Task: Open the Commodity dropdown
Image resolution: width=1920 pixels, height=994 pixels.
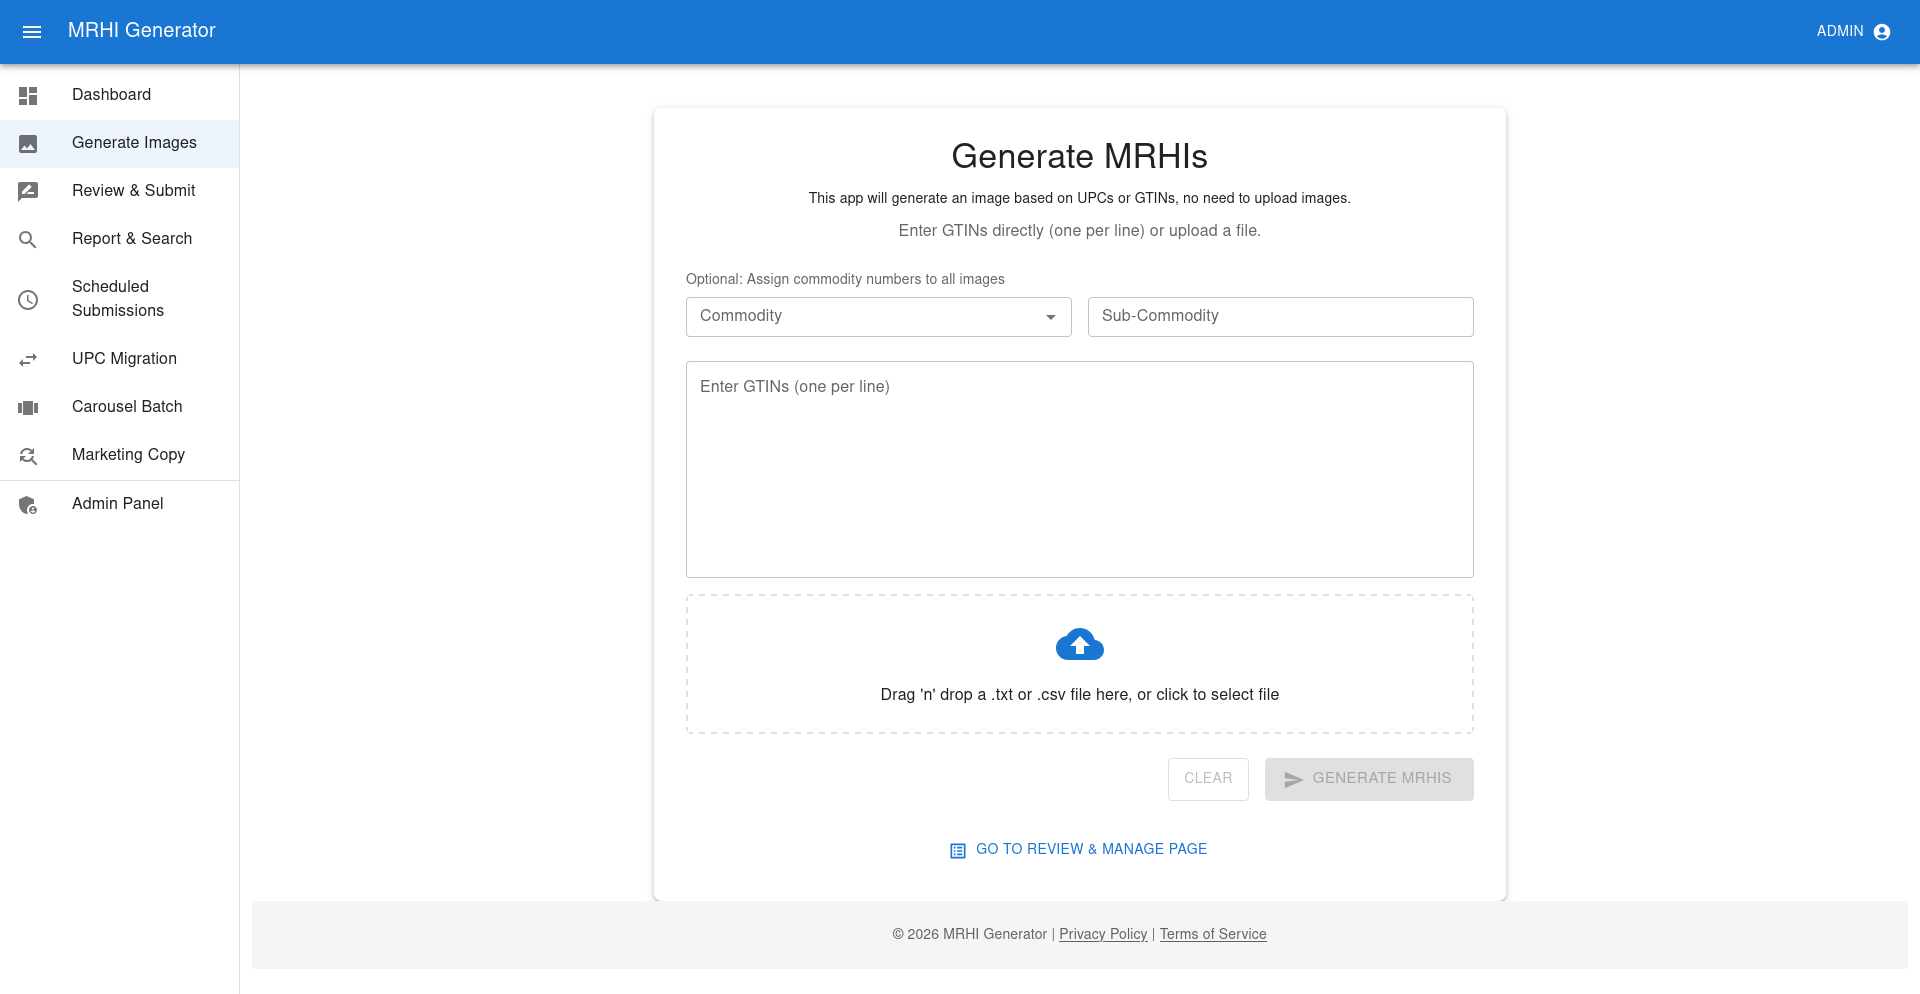Action: (878, 316)
